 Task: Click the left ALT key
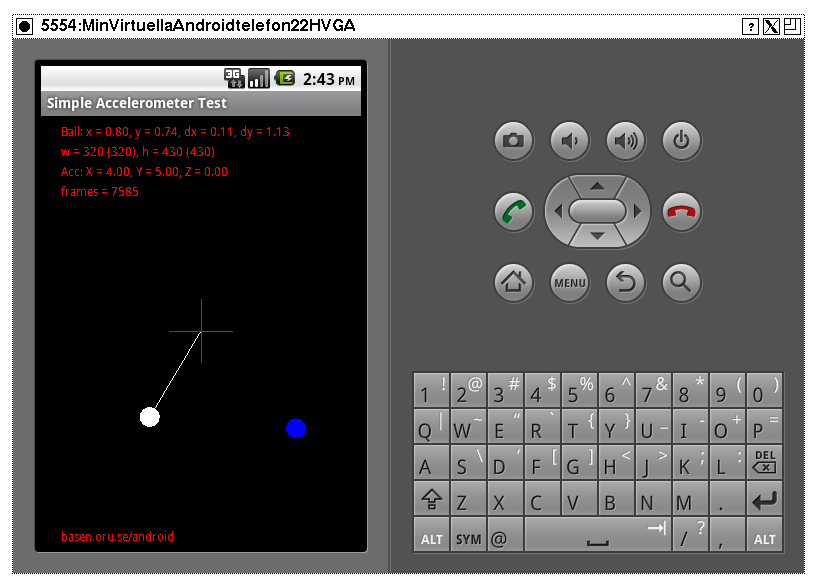(x=431, y=534)
